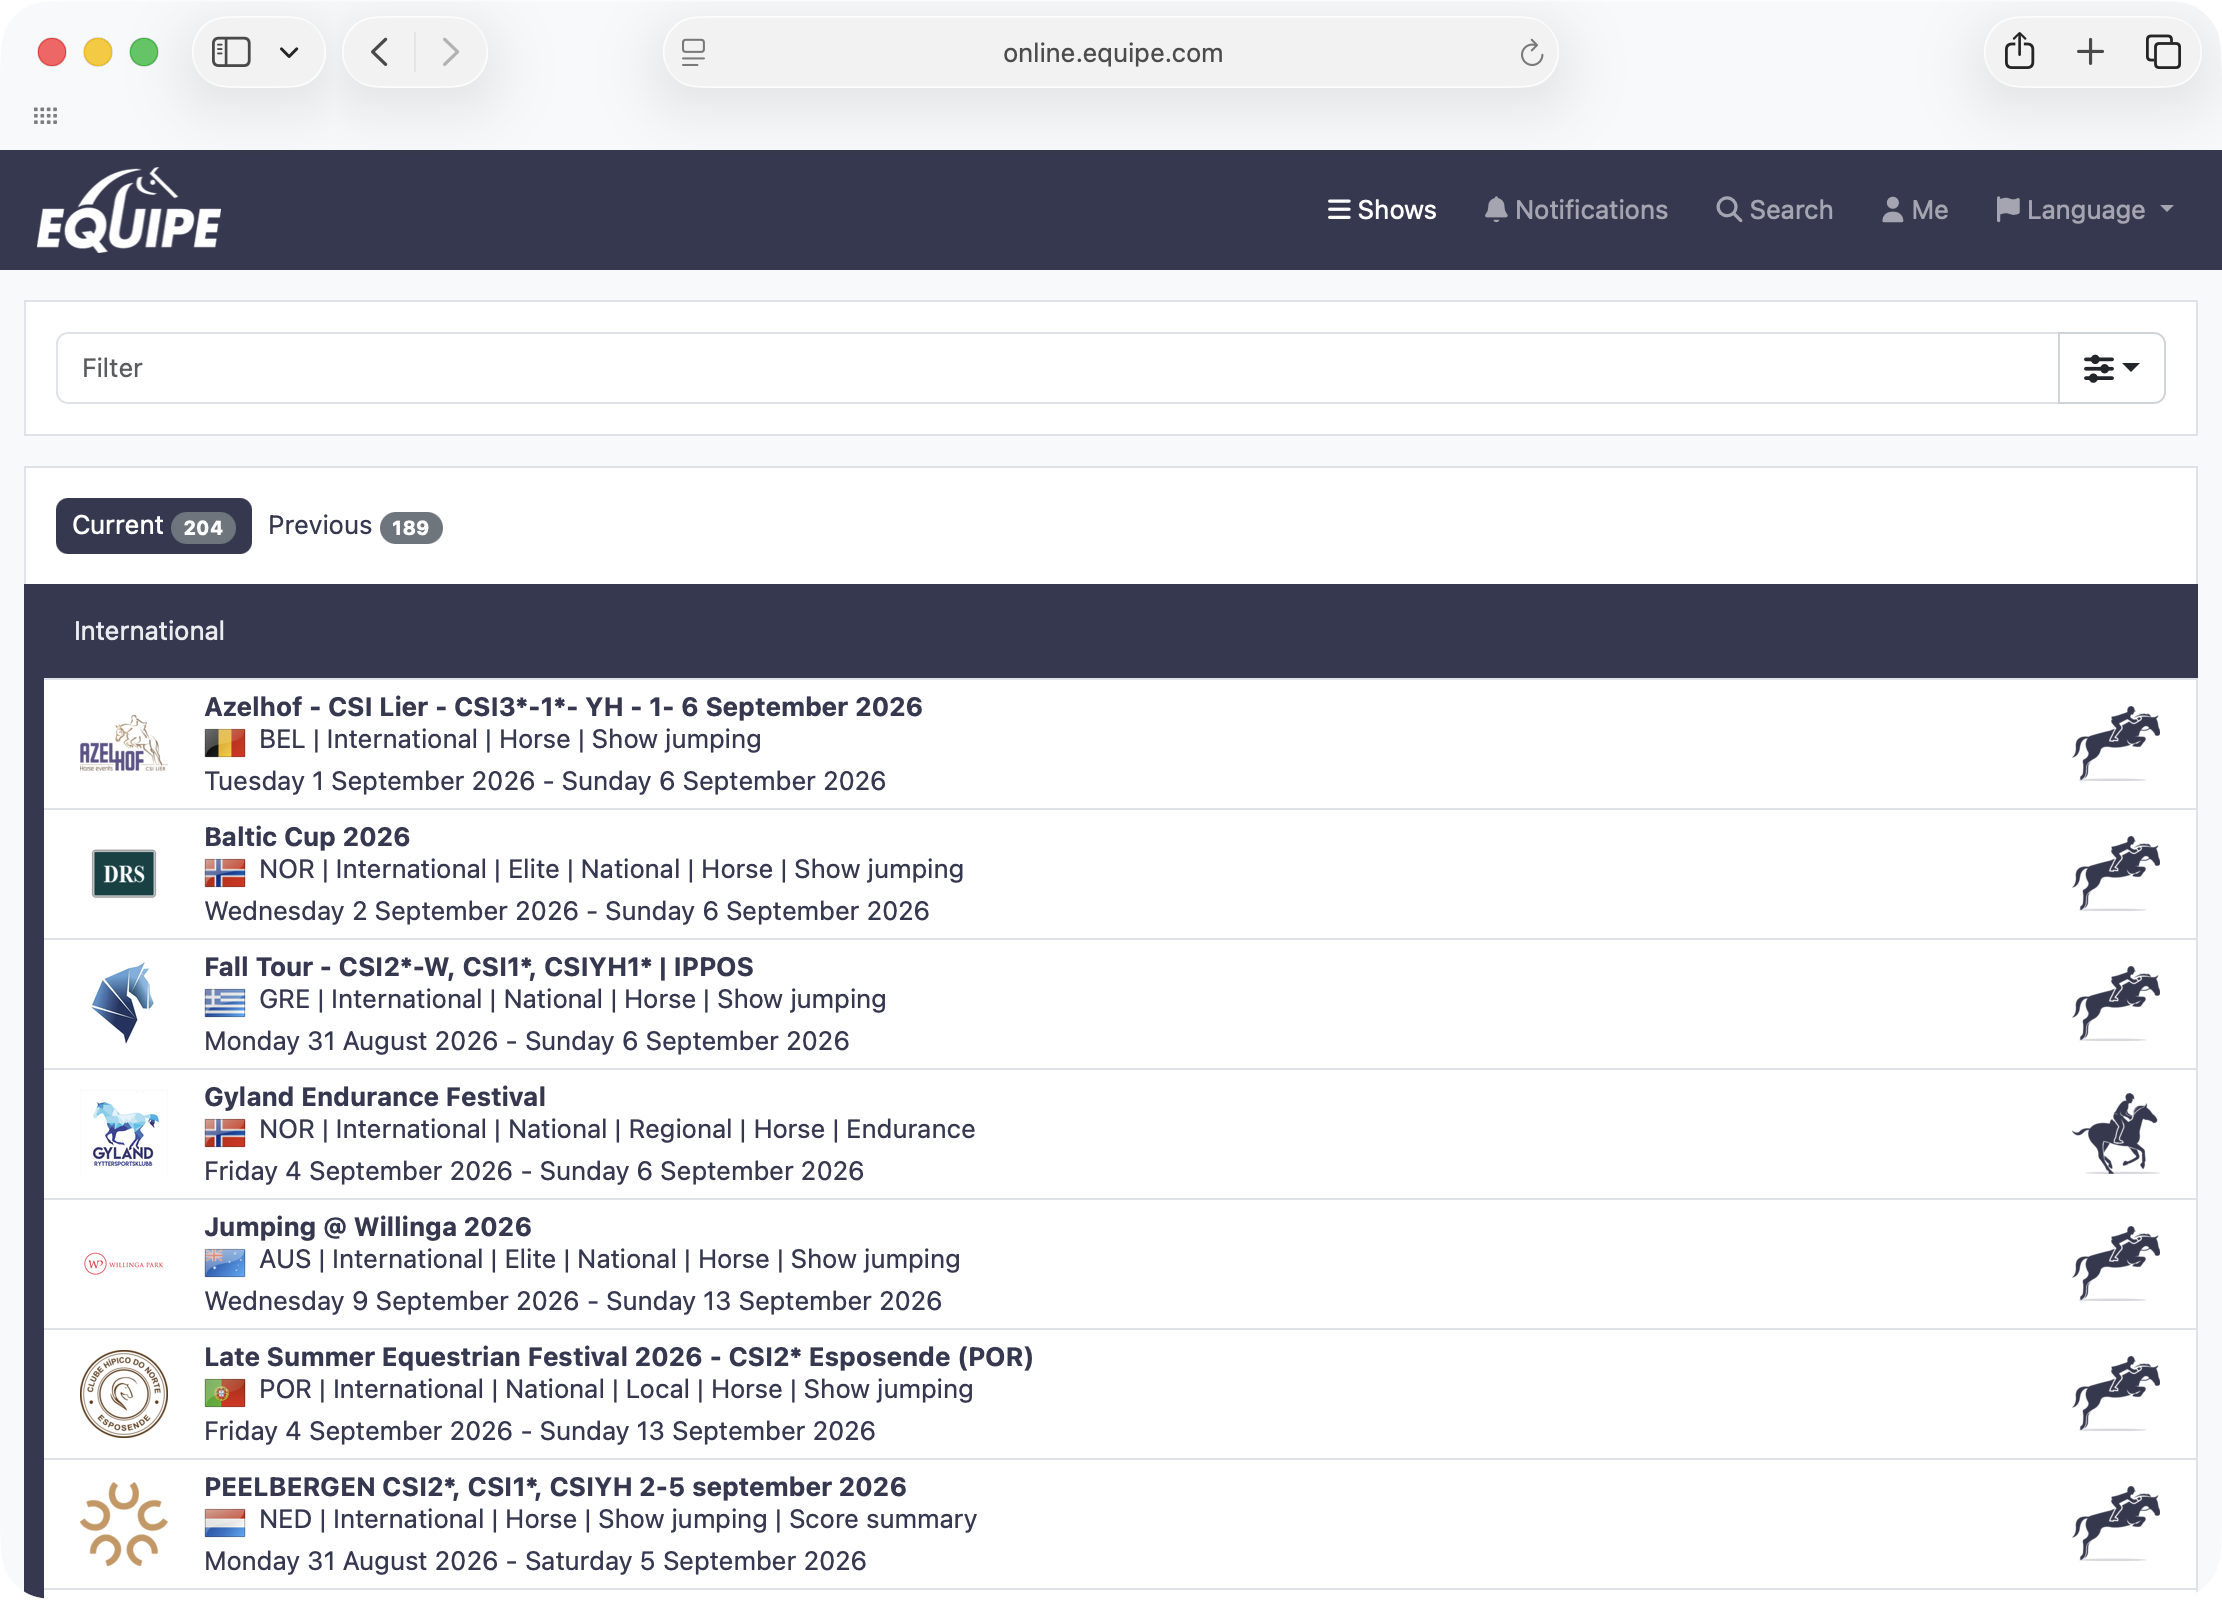Click the Netherlands flag in Peelbergen row
Screen dimensions: 2222x1600
pos(225,1522)
